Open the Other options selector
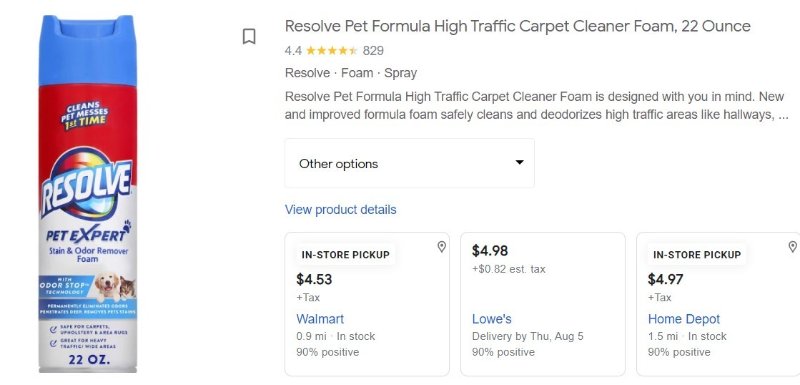This screenshot has height=385, width=800. coord(409,163)
